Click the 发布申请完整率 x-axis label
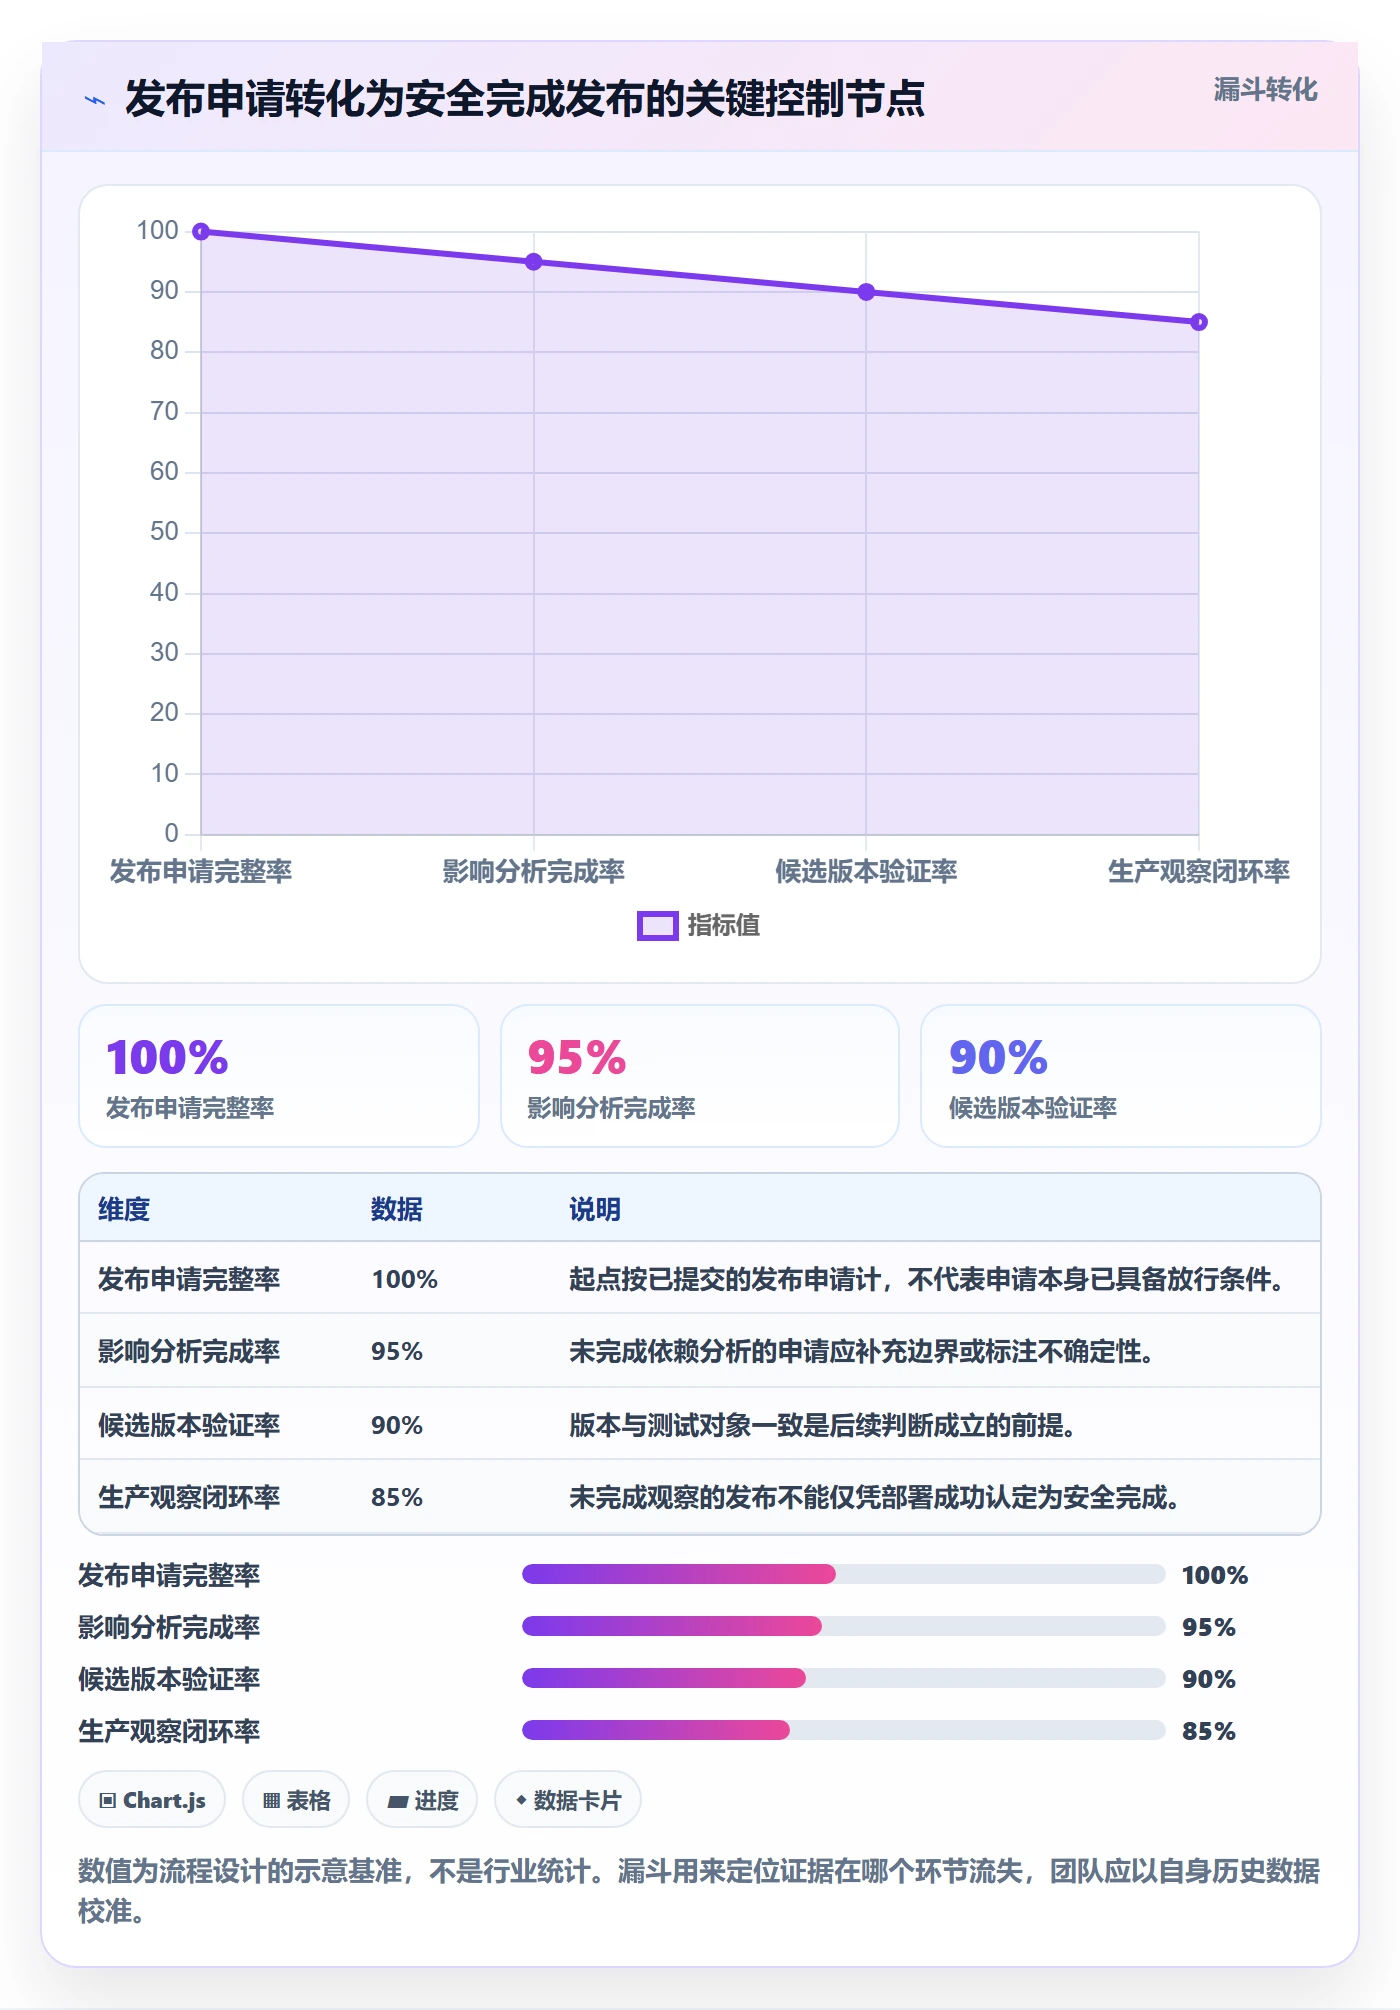1400x2010 pixels. coord(201,871)
